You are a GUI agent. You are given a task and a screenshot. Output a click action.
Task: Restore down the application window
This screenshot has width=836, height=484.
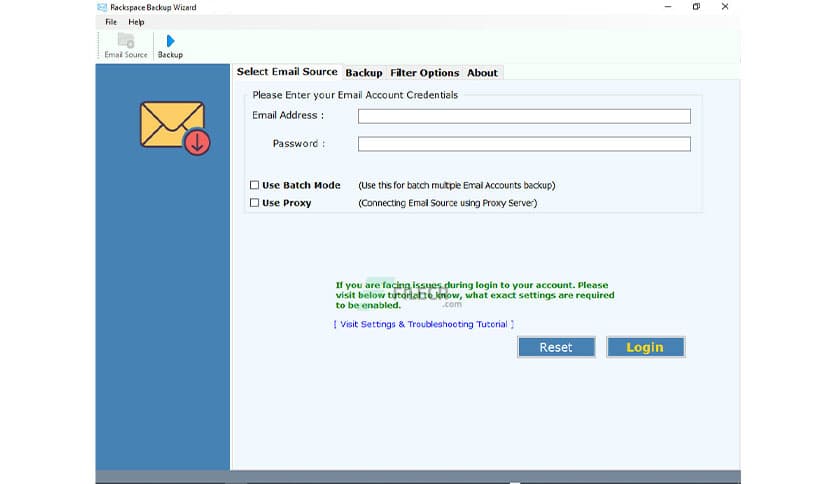pyautogui.click(x=696, y=7)
